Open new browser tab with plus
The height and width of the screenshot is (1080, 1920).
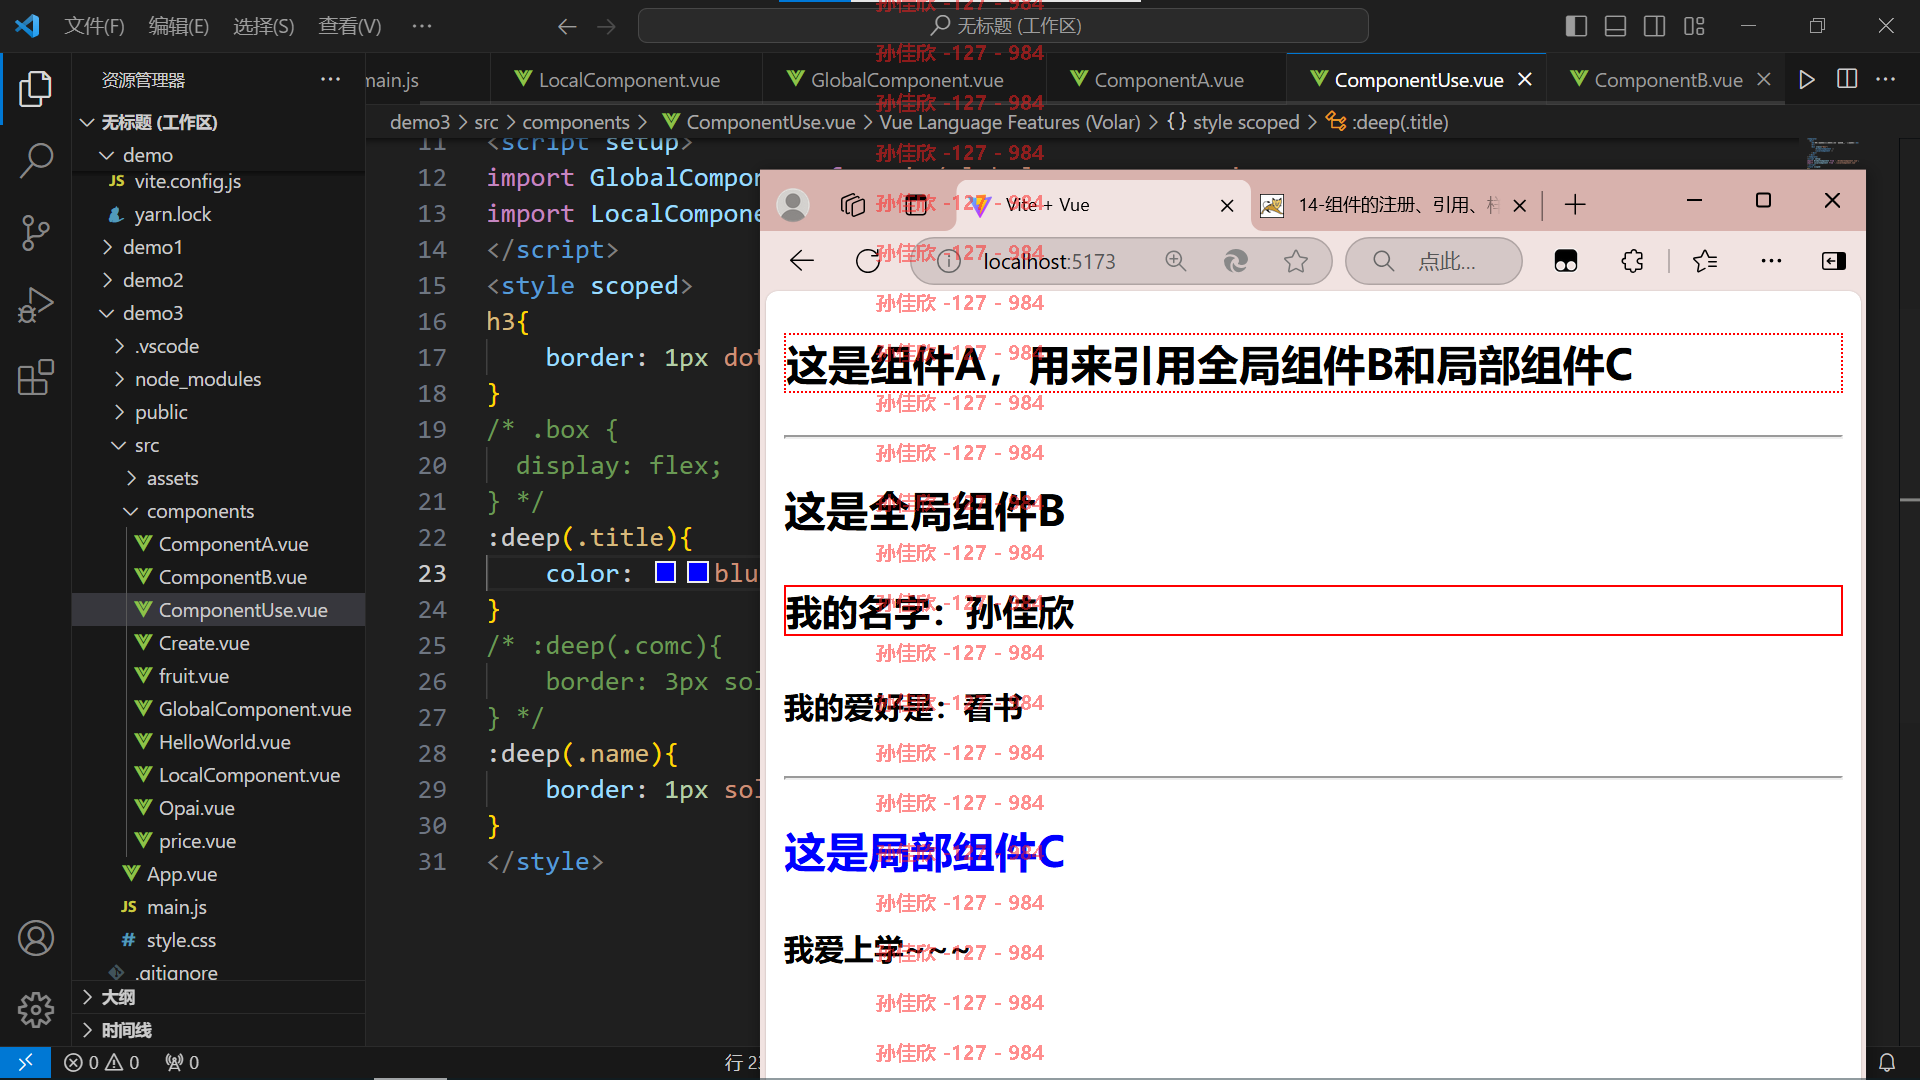pyautogui.click(x=1575, y=205)
